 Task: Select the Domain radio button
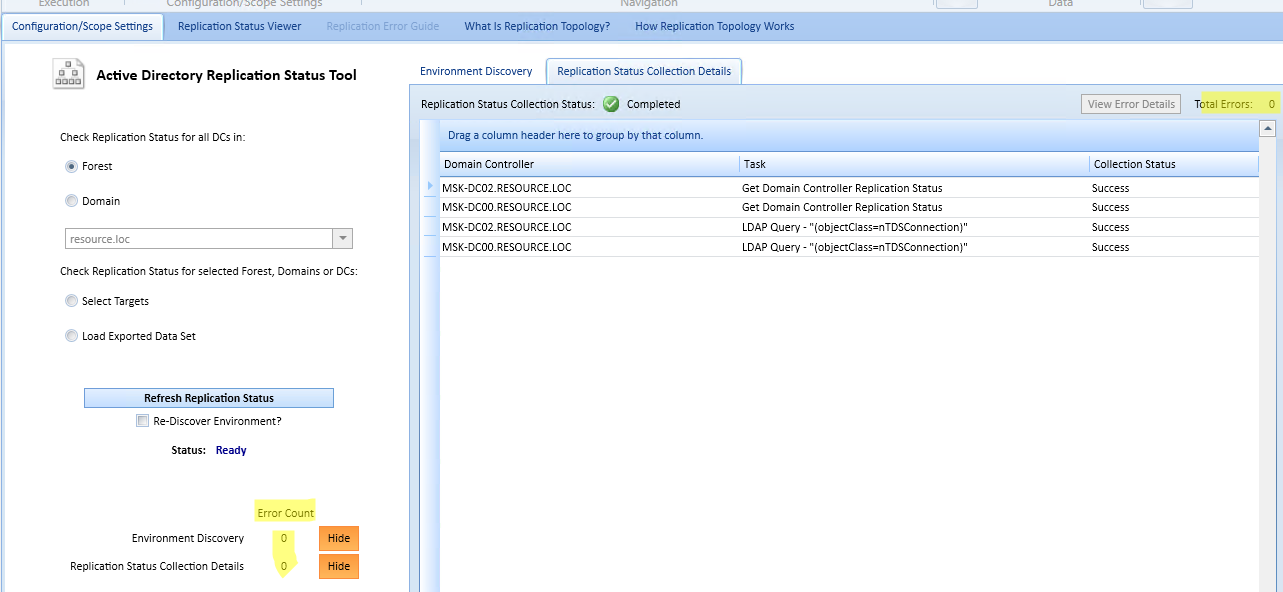pyautogui.click(x=71, y=201)
